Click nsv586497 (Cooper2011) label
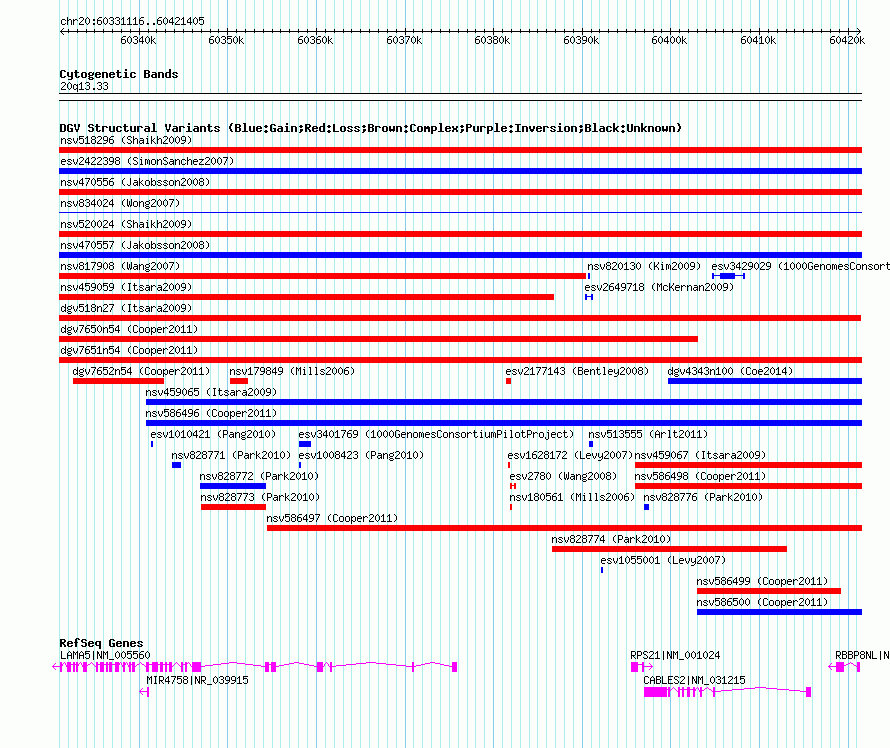This screenshot has height=748, width=890. pos(332,518)
